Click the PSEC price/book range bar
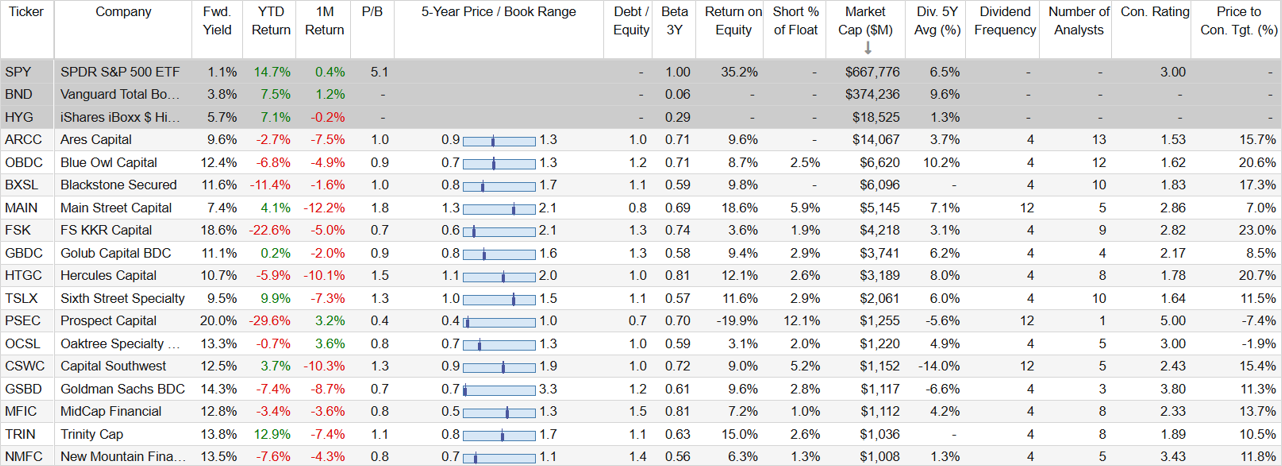Screen dimensions: 1282x466 coord(500,321)
